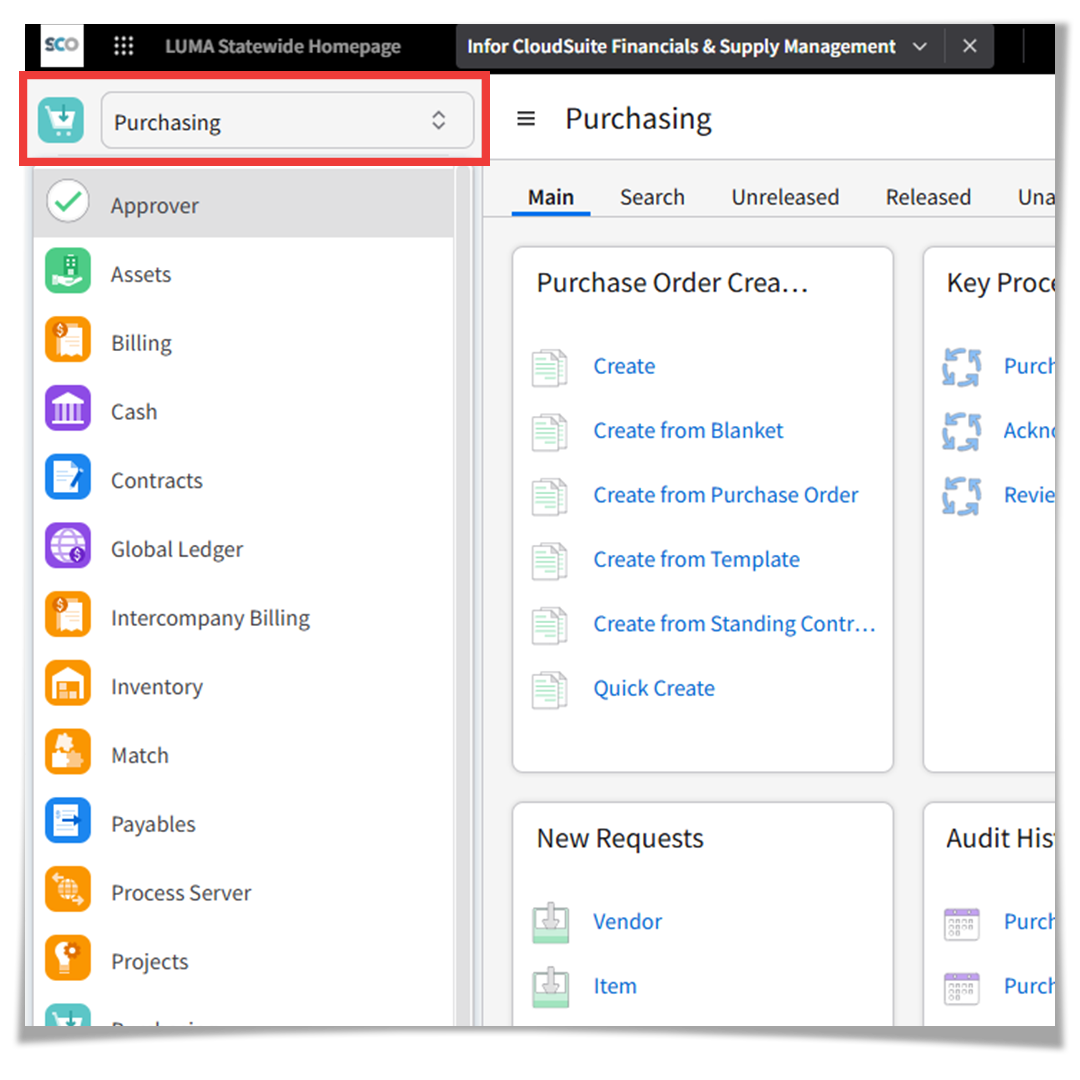Select the Infor CloudSuite Financials tab
This screenshot has height=1080, width=1080.
[x=681, y=46]
